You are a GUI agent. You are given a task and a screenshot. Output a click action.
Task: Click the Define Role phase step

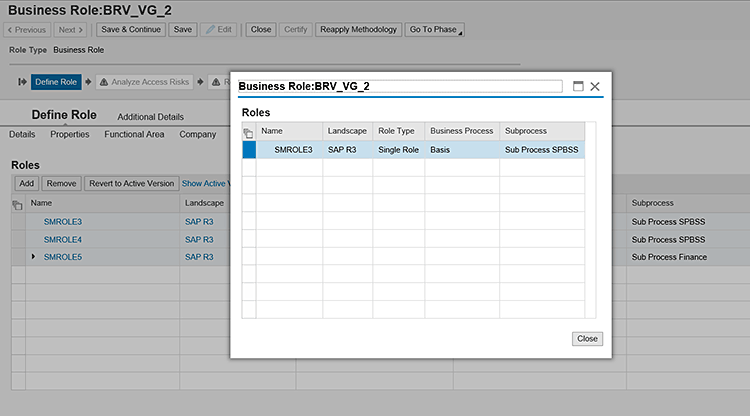(55, 82)
